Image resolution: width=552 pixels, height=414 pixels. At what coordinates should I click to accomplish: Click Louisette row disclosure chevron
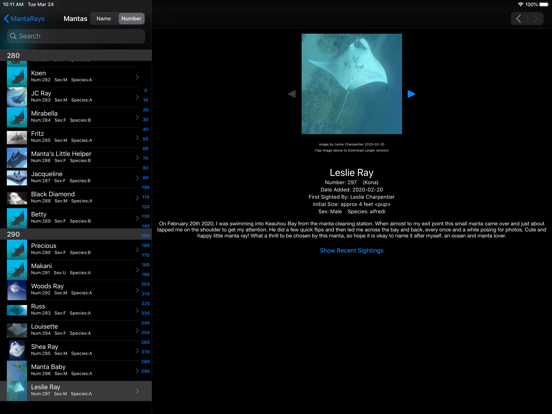coord(137,330)
